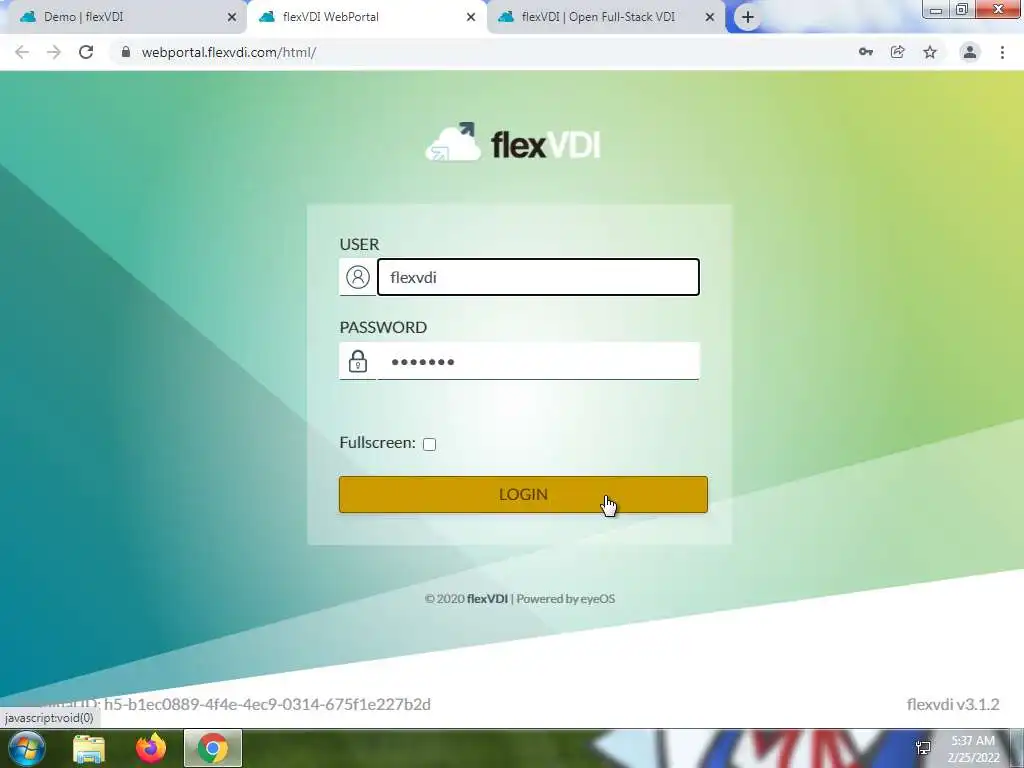Click the 'Powered by eyeOS' text
This screenshot has height=768, width=1024.
[x=566, y=599]
